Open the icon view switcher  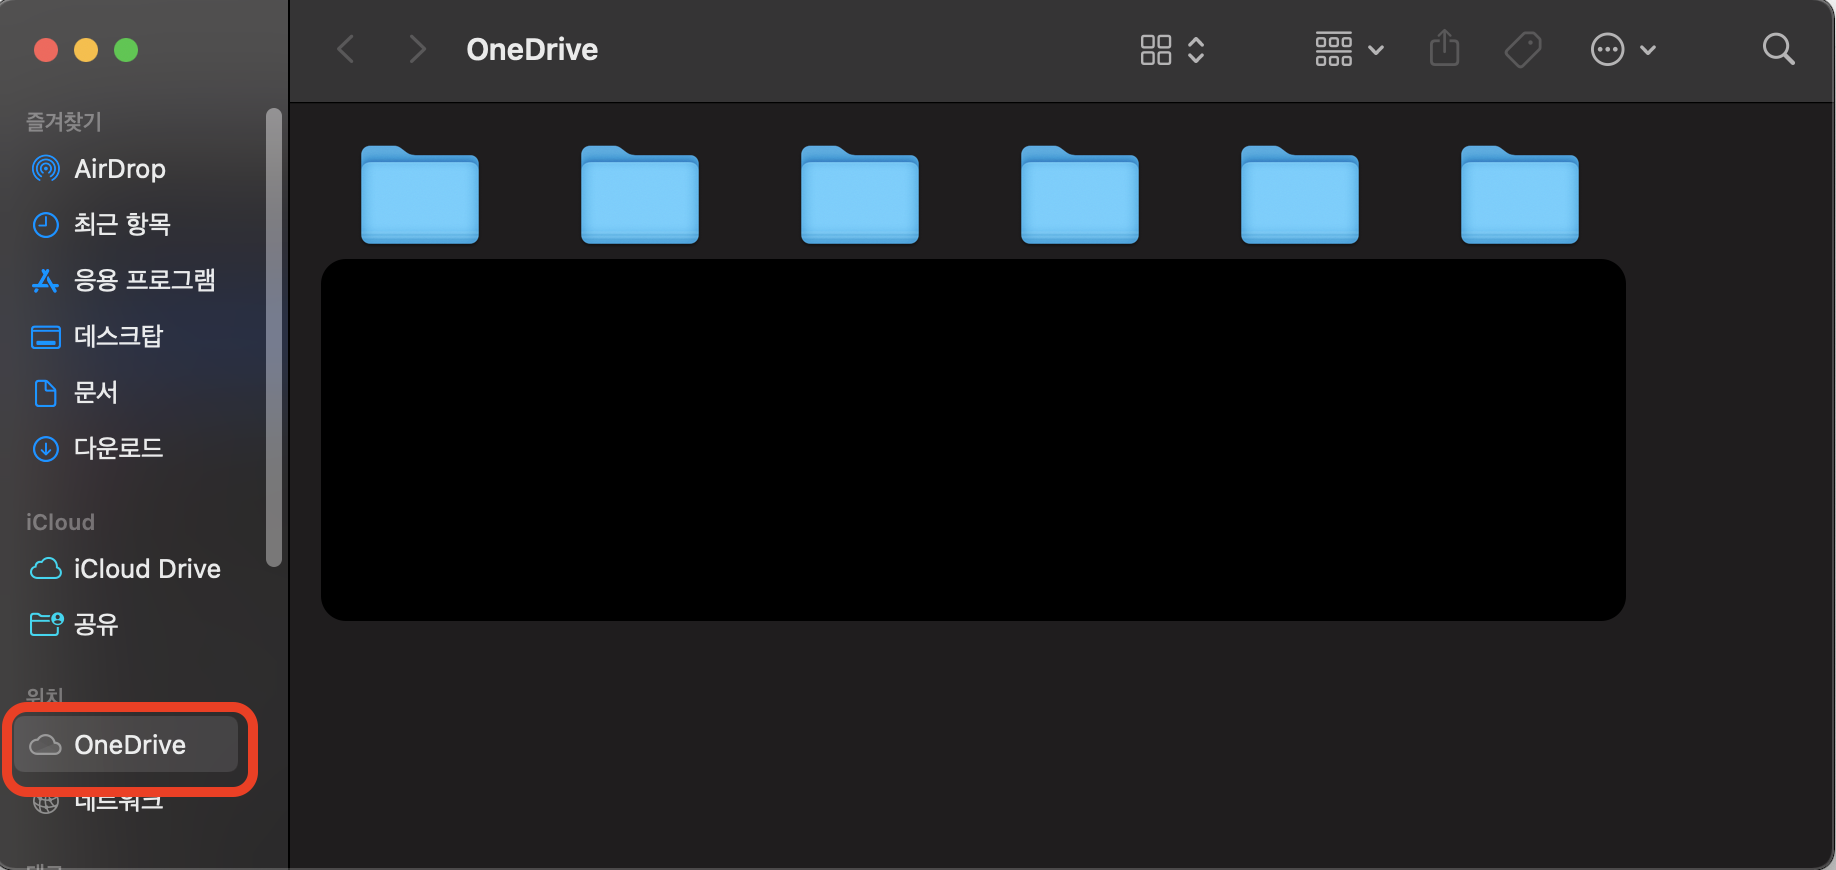(x=1172, y=49)
